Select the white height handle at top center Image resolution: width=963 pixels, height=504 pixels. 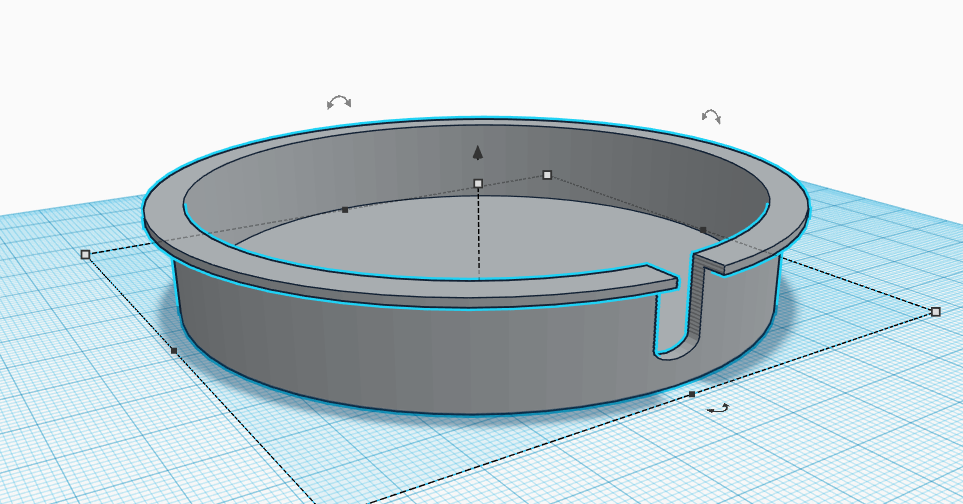tap(478, 183)
